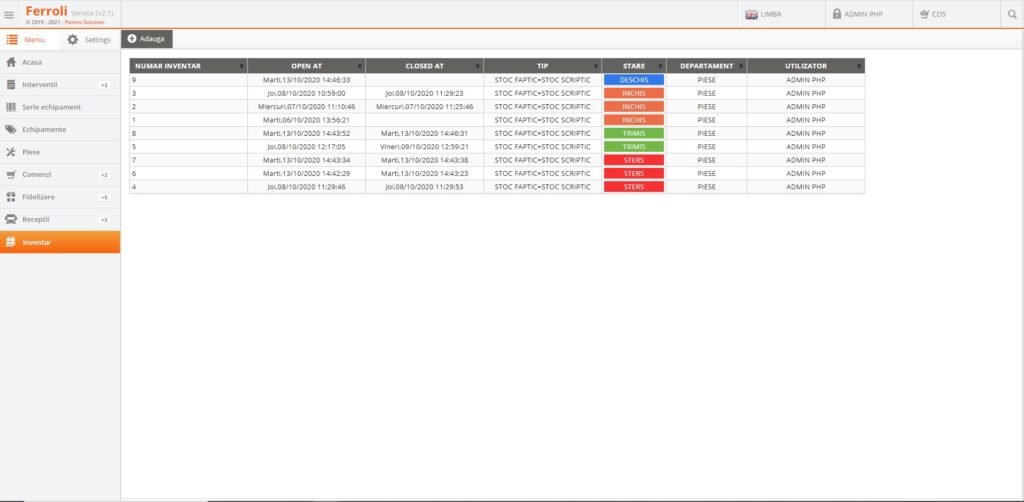Select the Meniu tab

26,39
